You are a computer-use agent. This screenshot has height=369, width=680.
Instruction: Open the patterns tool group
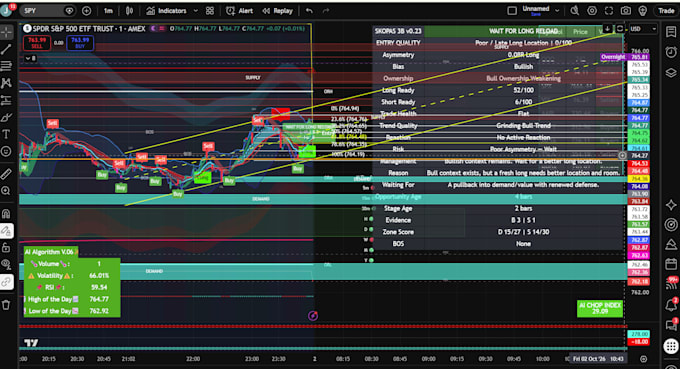(6, 83)
